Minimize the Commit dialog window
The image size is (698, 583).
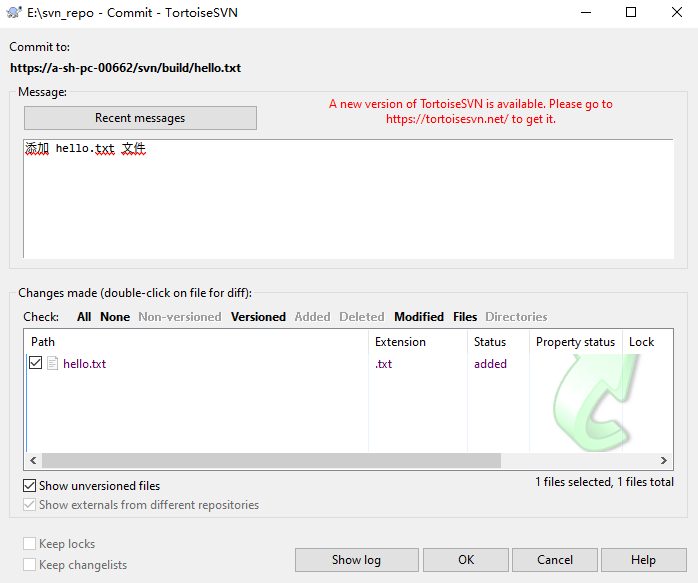pos(586,13)
